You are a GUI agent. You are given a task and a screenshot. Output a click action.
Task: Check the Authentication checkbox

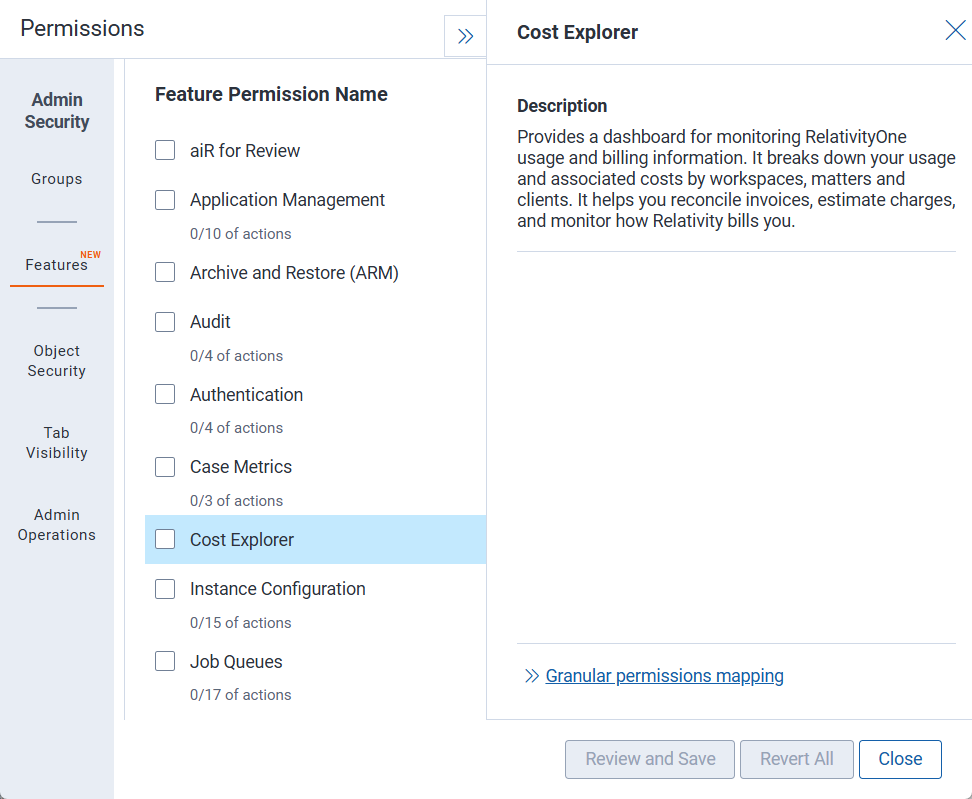tap(165, 394)
